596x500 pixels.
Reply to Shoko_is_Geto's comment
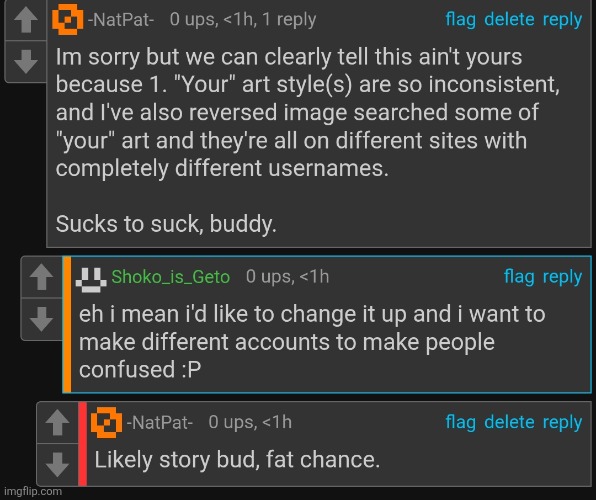point(562,277)
